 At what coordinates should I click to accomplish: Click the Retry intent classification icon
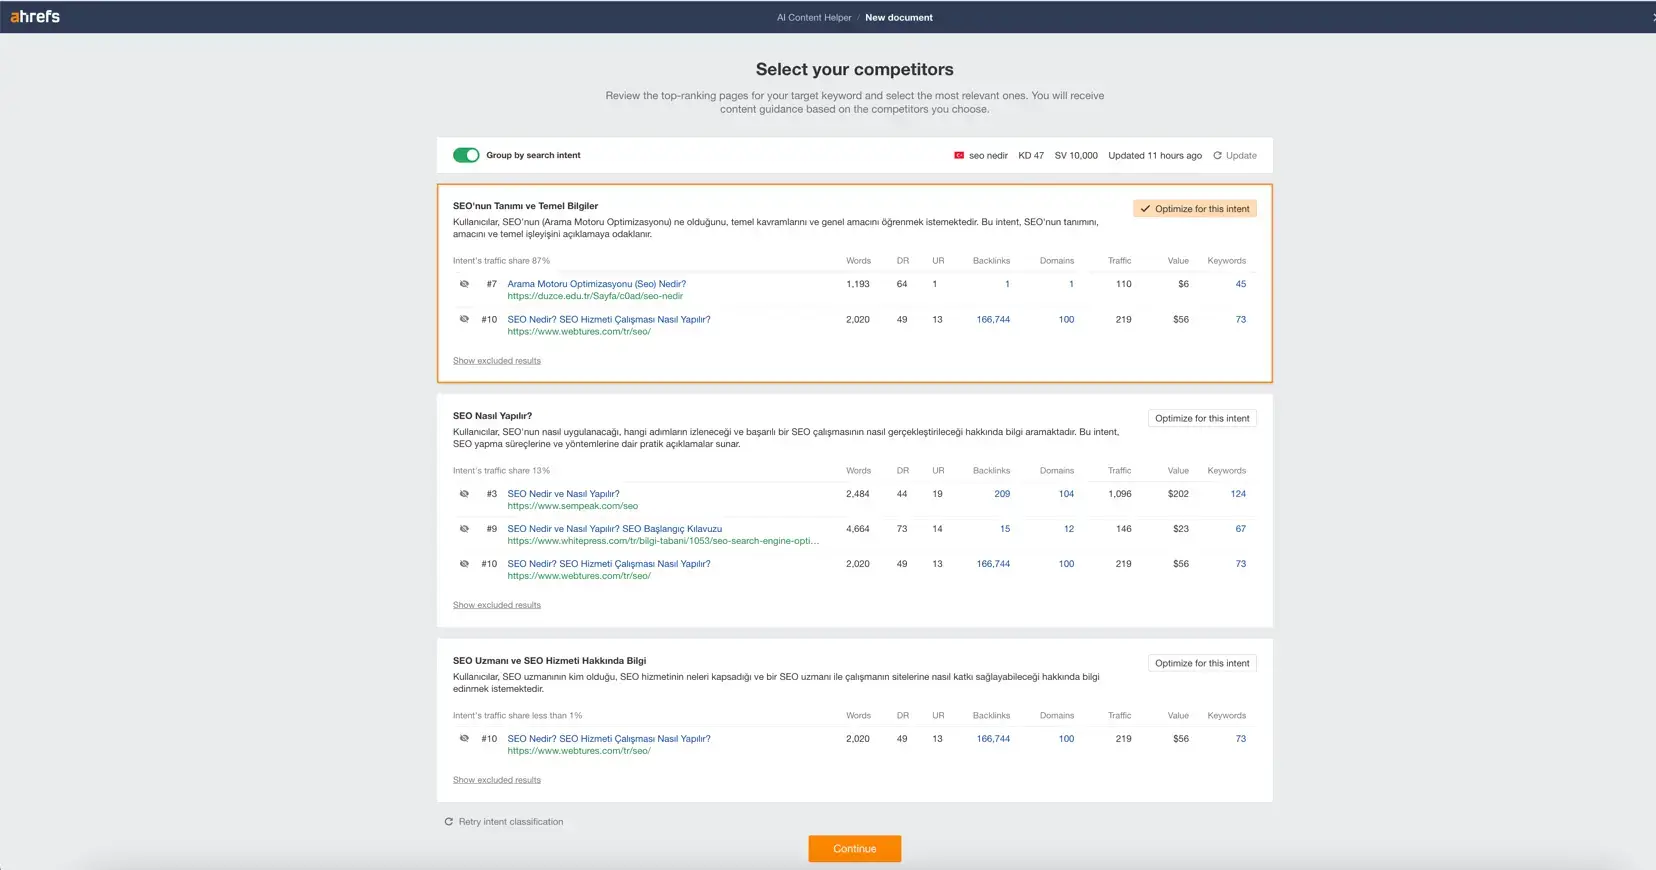click(449, 822)
